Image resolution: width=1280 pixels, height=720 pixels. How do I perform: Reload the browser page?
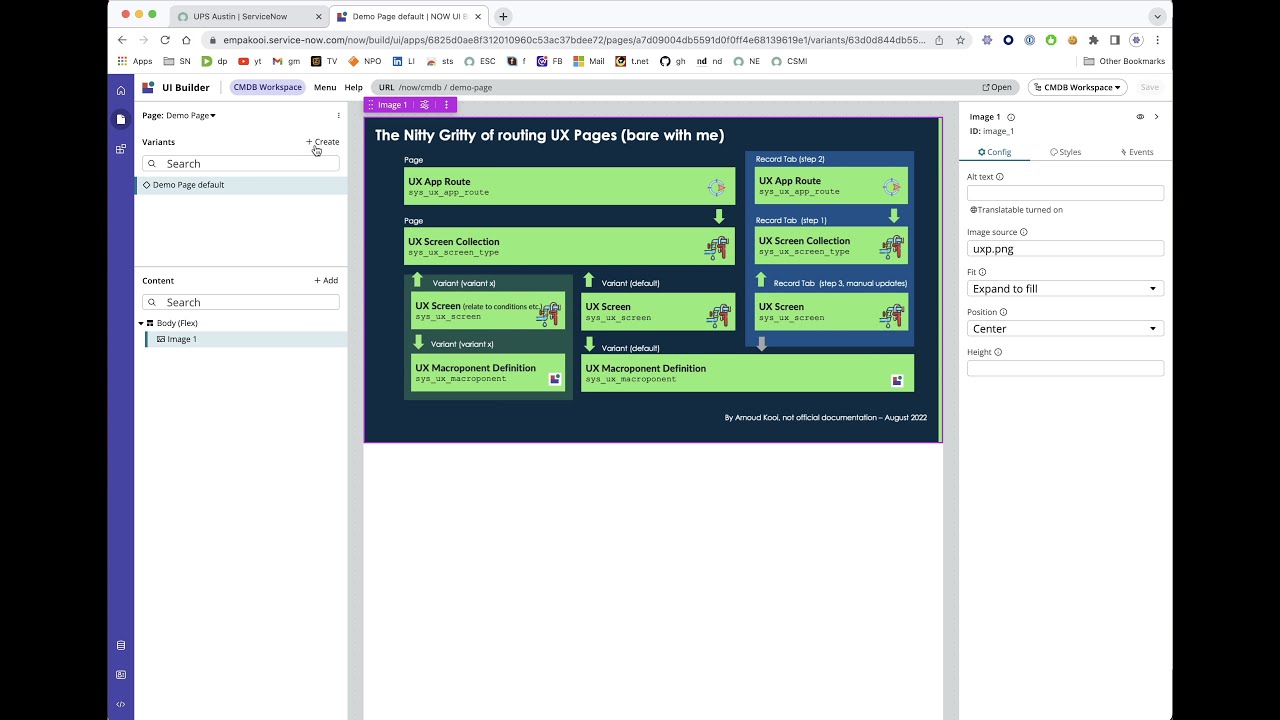(x=165, y=40)
